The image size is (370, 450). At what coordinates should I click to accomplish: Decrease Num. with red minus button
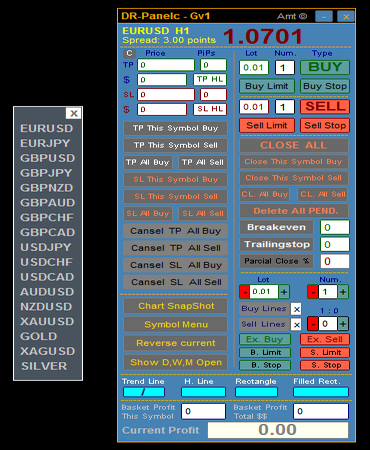tap(313, 292)
